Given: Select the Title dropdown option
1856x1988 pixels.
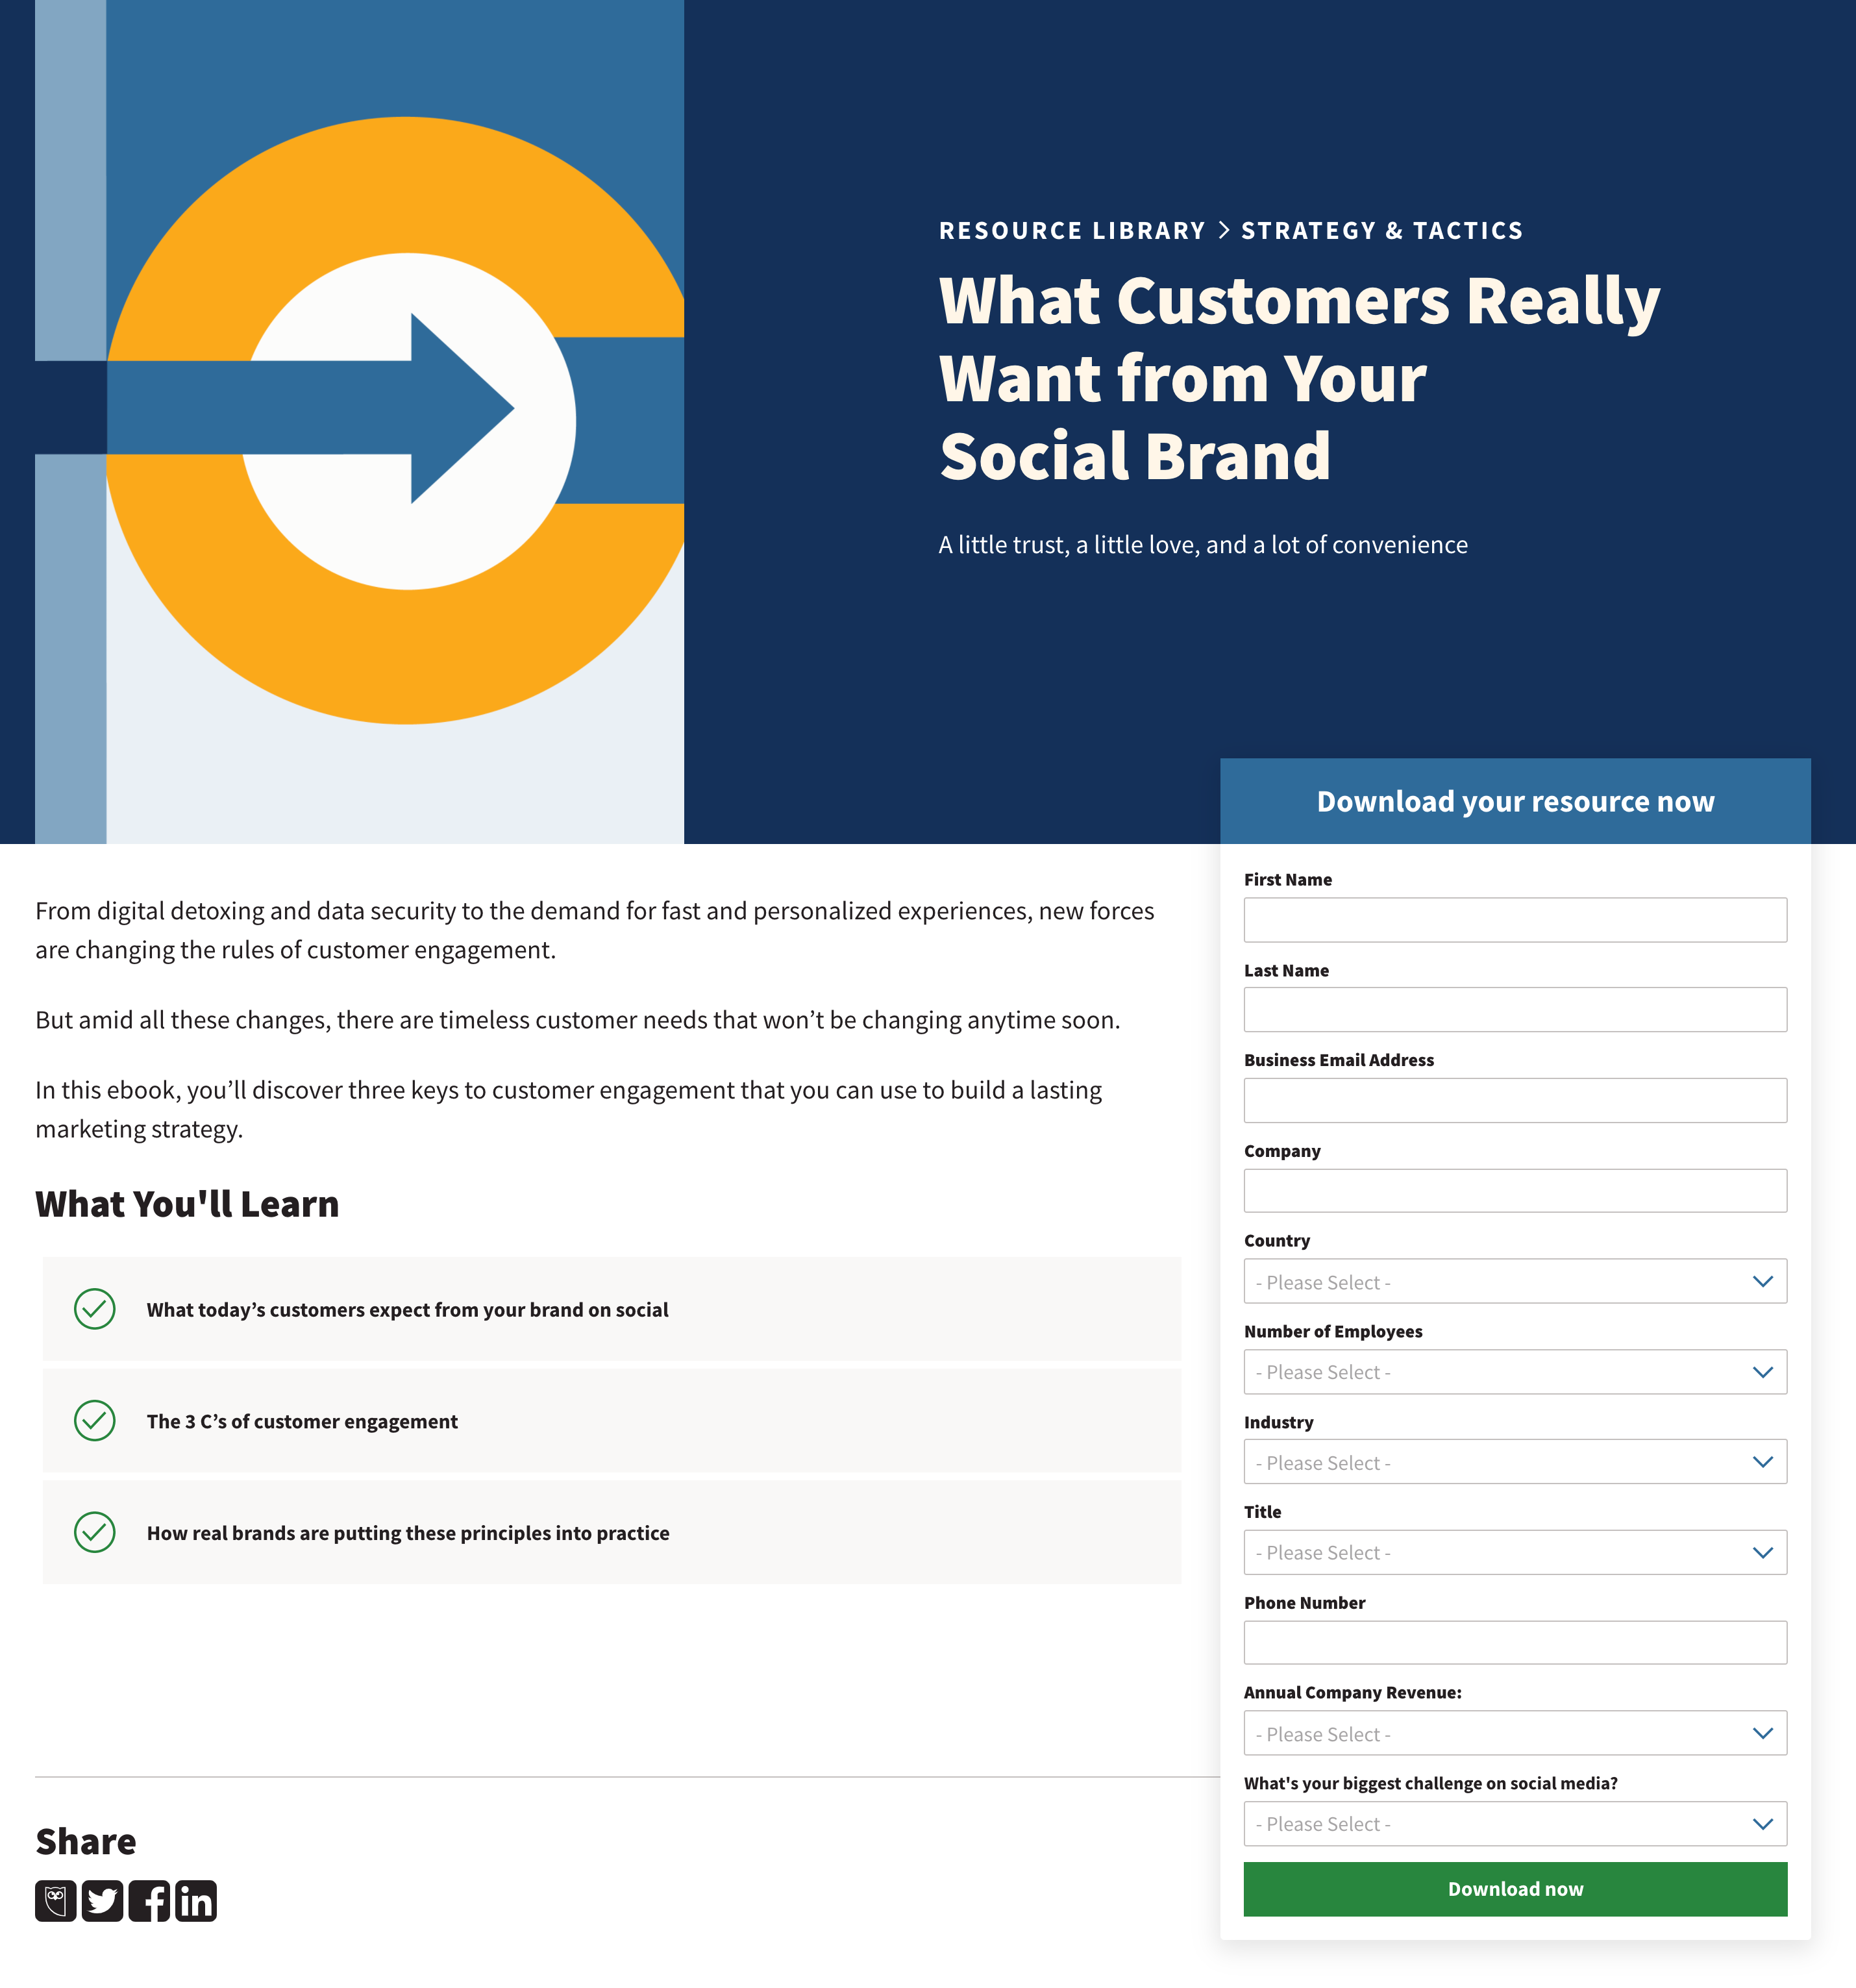Looking at the screenshot, I should click(x=1514, y=1550).
